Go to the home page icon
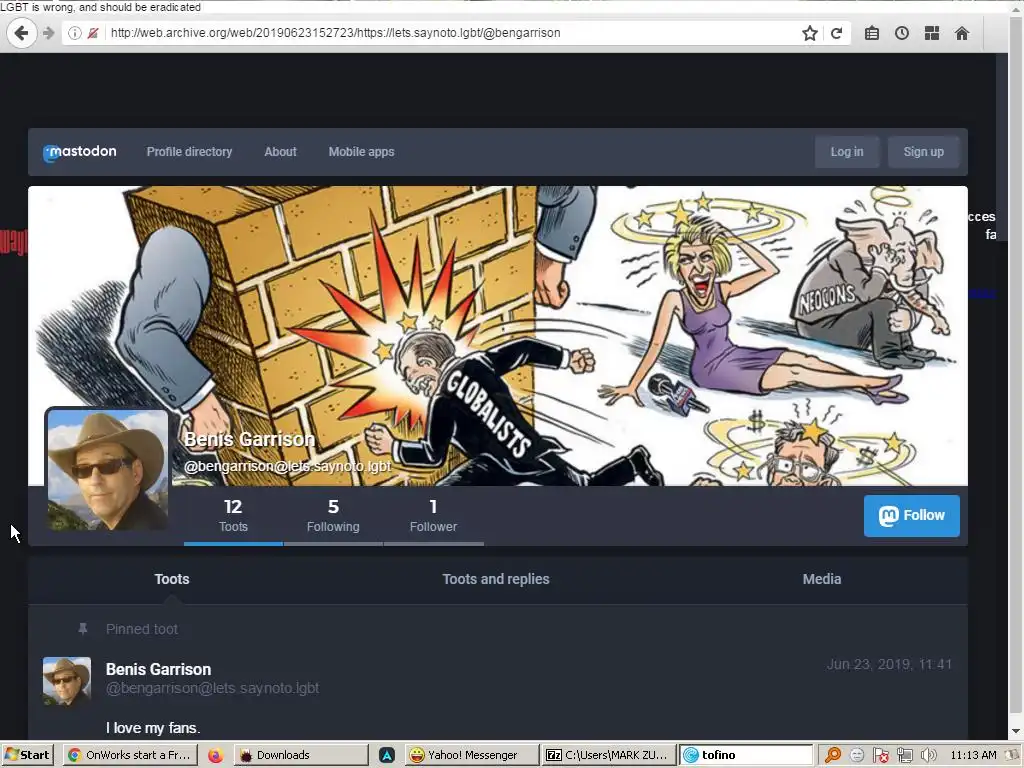1024x768 pixels. (x=962, y=33)
